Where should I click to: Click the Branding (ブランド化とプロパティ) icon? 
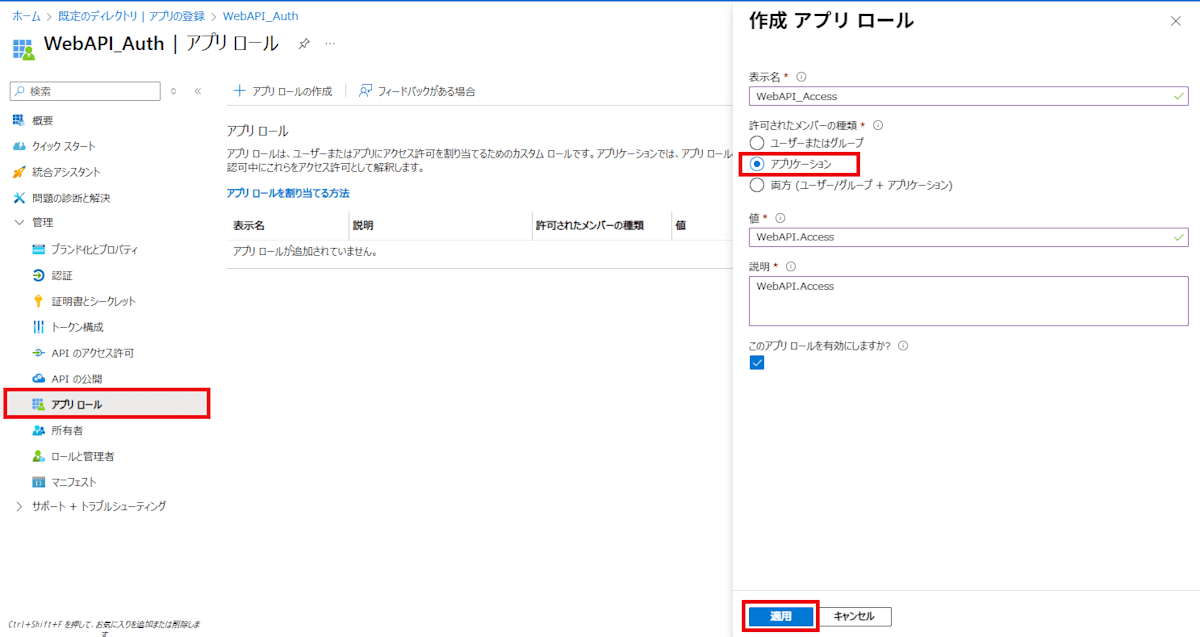39,249
